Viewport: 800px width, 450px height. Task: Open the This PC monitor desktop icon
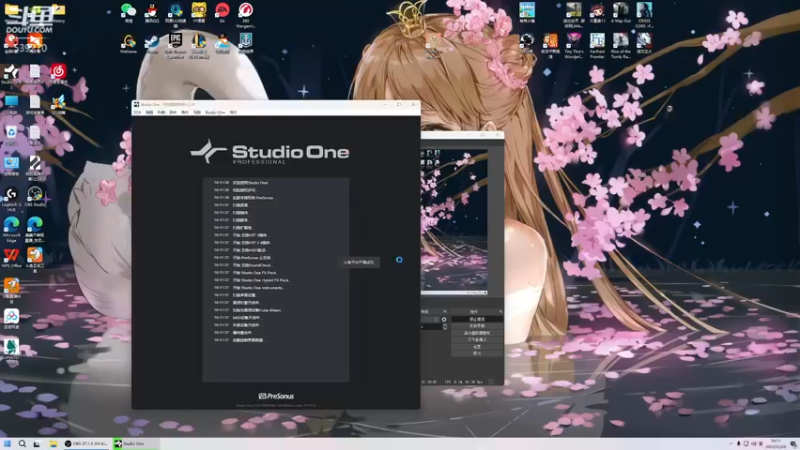[x=11, y=103]
